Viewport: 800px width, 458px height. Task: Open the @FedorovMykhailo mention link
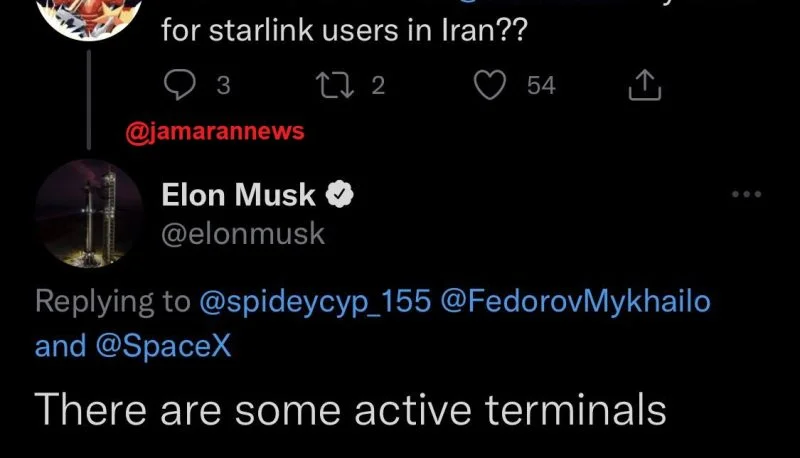(x=575, y=301)
